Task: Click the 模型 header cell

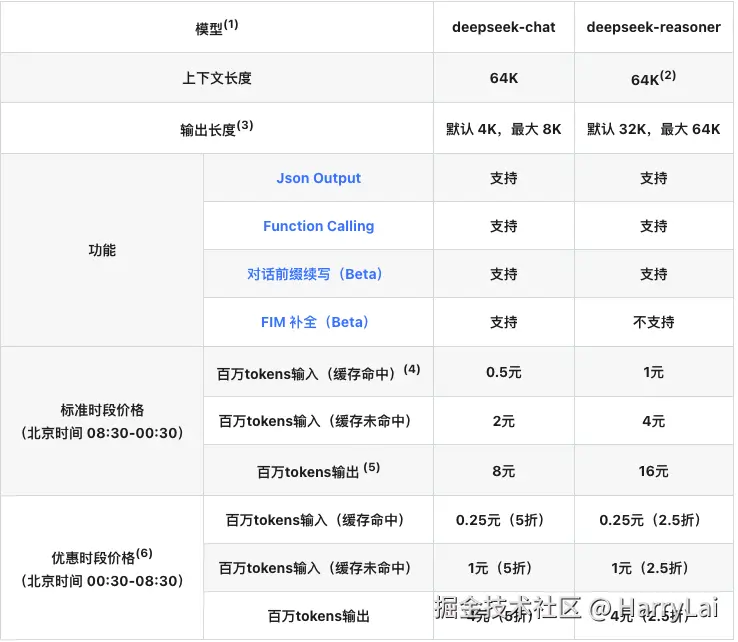Action: point(217,27)
